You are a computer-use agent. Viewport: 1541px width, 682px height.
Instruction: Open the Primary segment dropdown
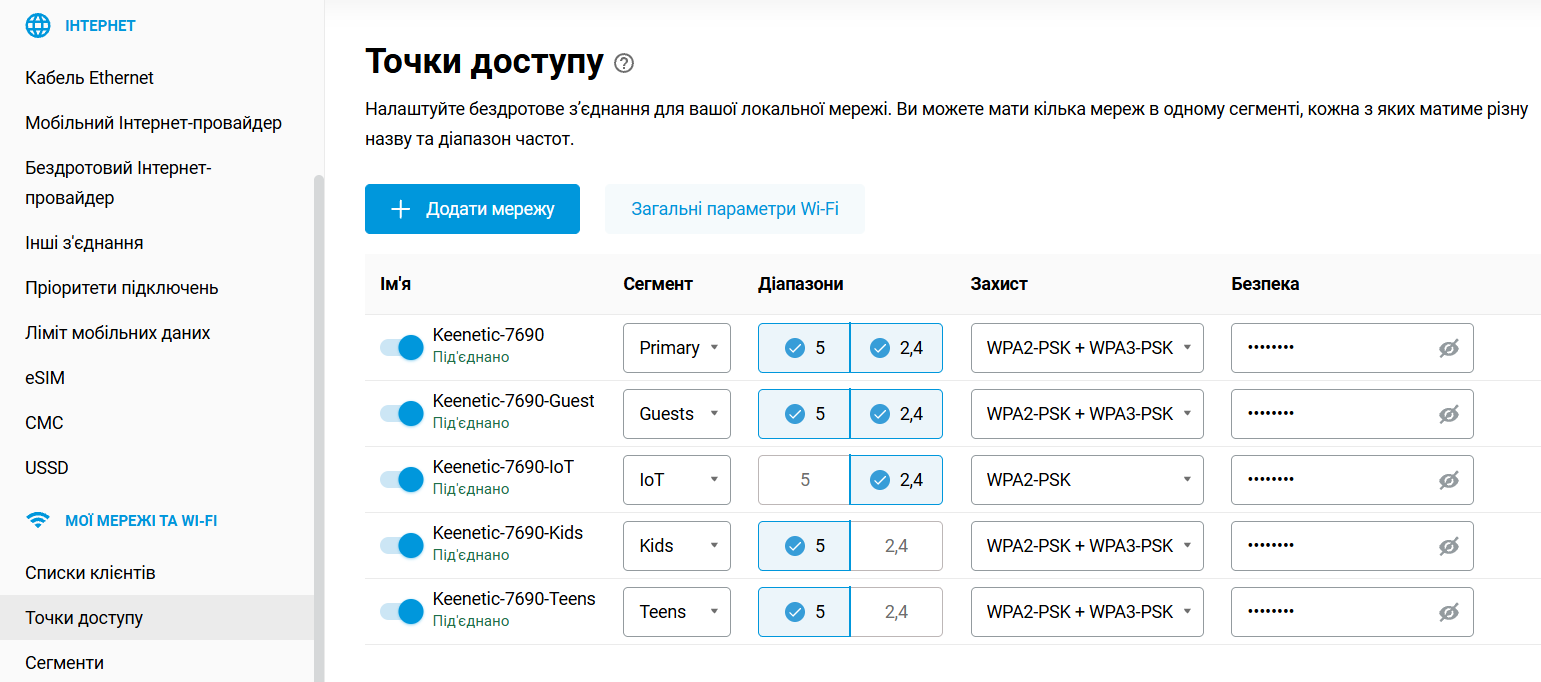coord(677,348)
